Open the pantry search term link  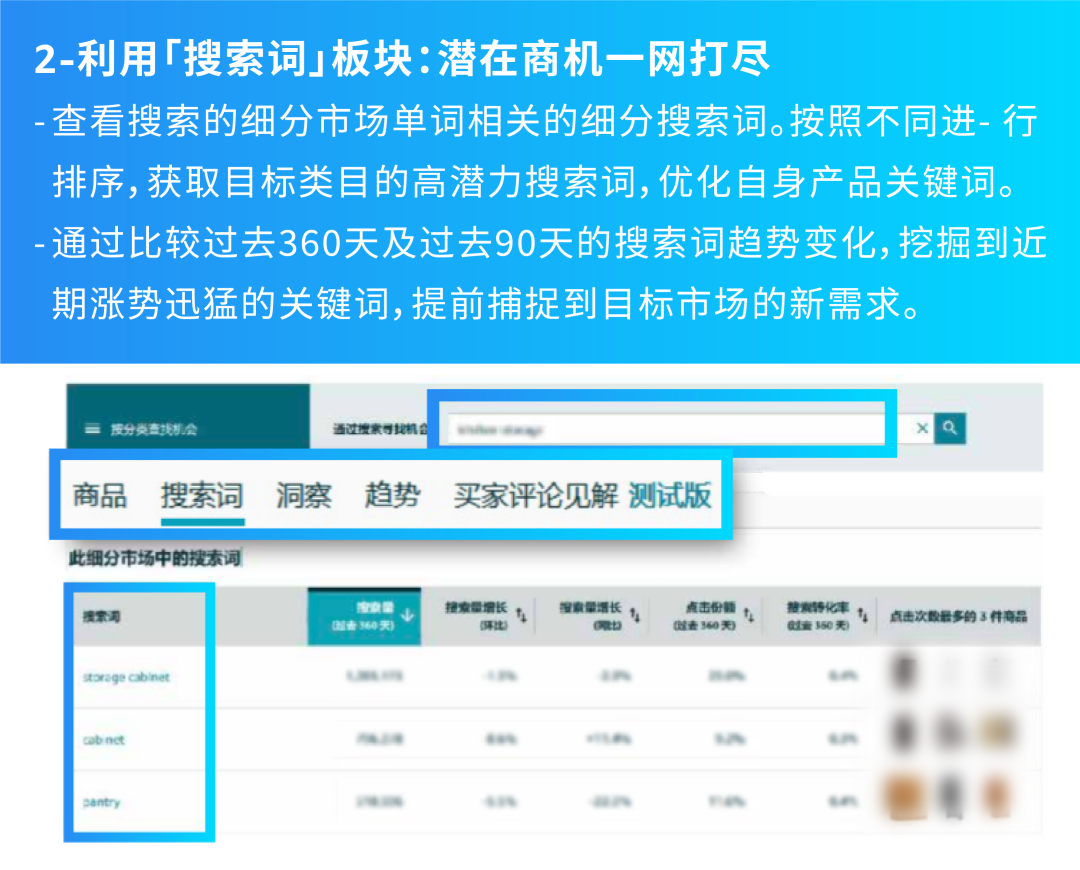(x=100, y=802)
